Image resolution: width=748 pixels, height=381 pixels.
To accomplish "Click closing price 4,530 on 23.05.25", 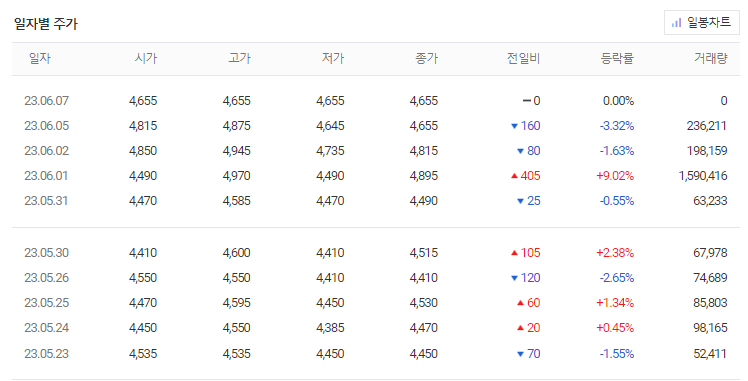I will [x=424, y=303].
